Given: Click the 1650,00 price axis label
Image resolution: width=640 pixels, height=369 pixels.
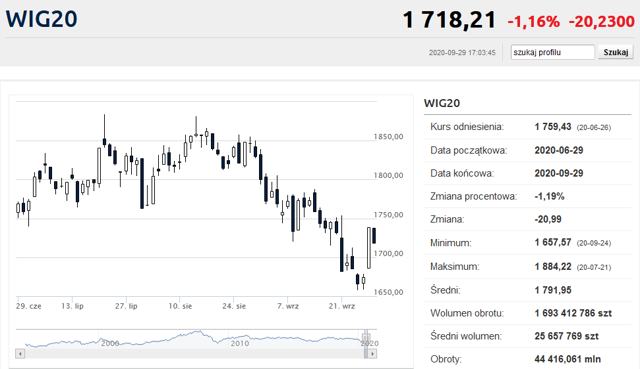Looking at the screenshot, I should pos(389,292).
